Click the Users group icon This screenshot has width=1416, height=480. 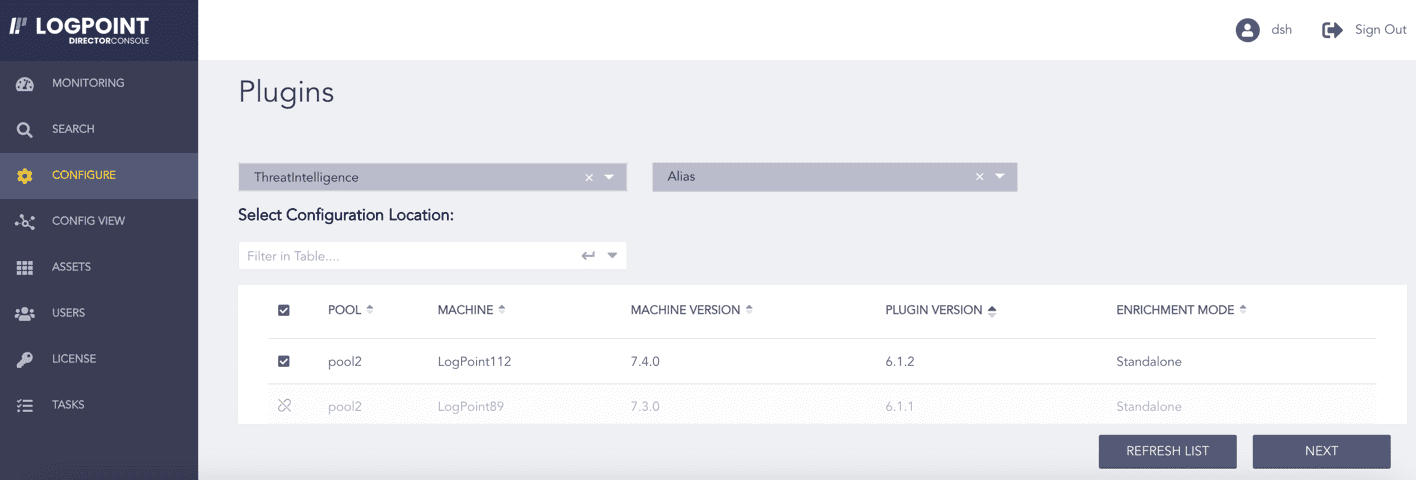tap(25, 314)
